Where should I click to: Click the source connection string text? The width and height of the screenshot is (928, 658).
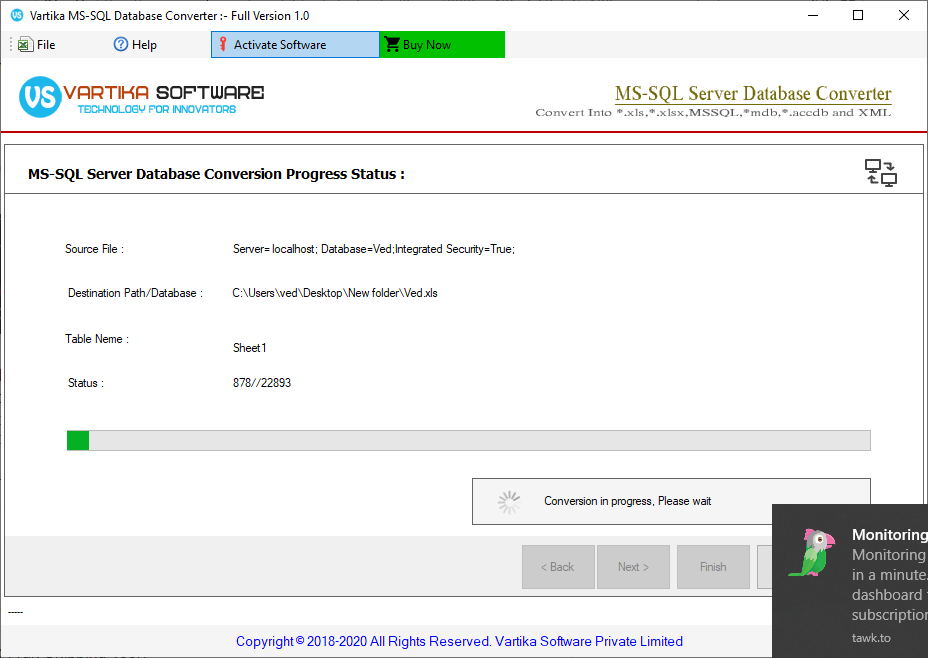pyautogui.click(x=374, y=249)
